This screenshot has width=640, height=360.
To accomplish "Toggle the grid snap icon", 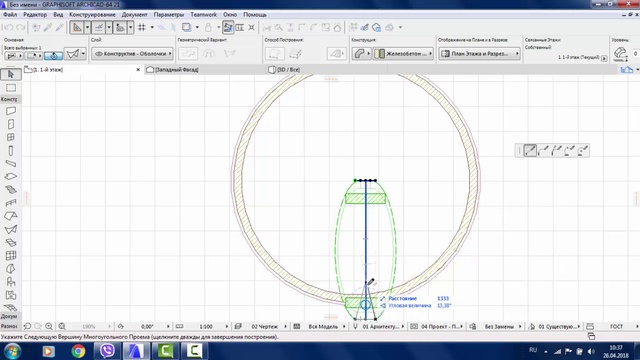I will [142, 27].
